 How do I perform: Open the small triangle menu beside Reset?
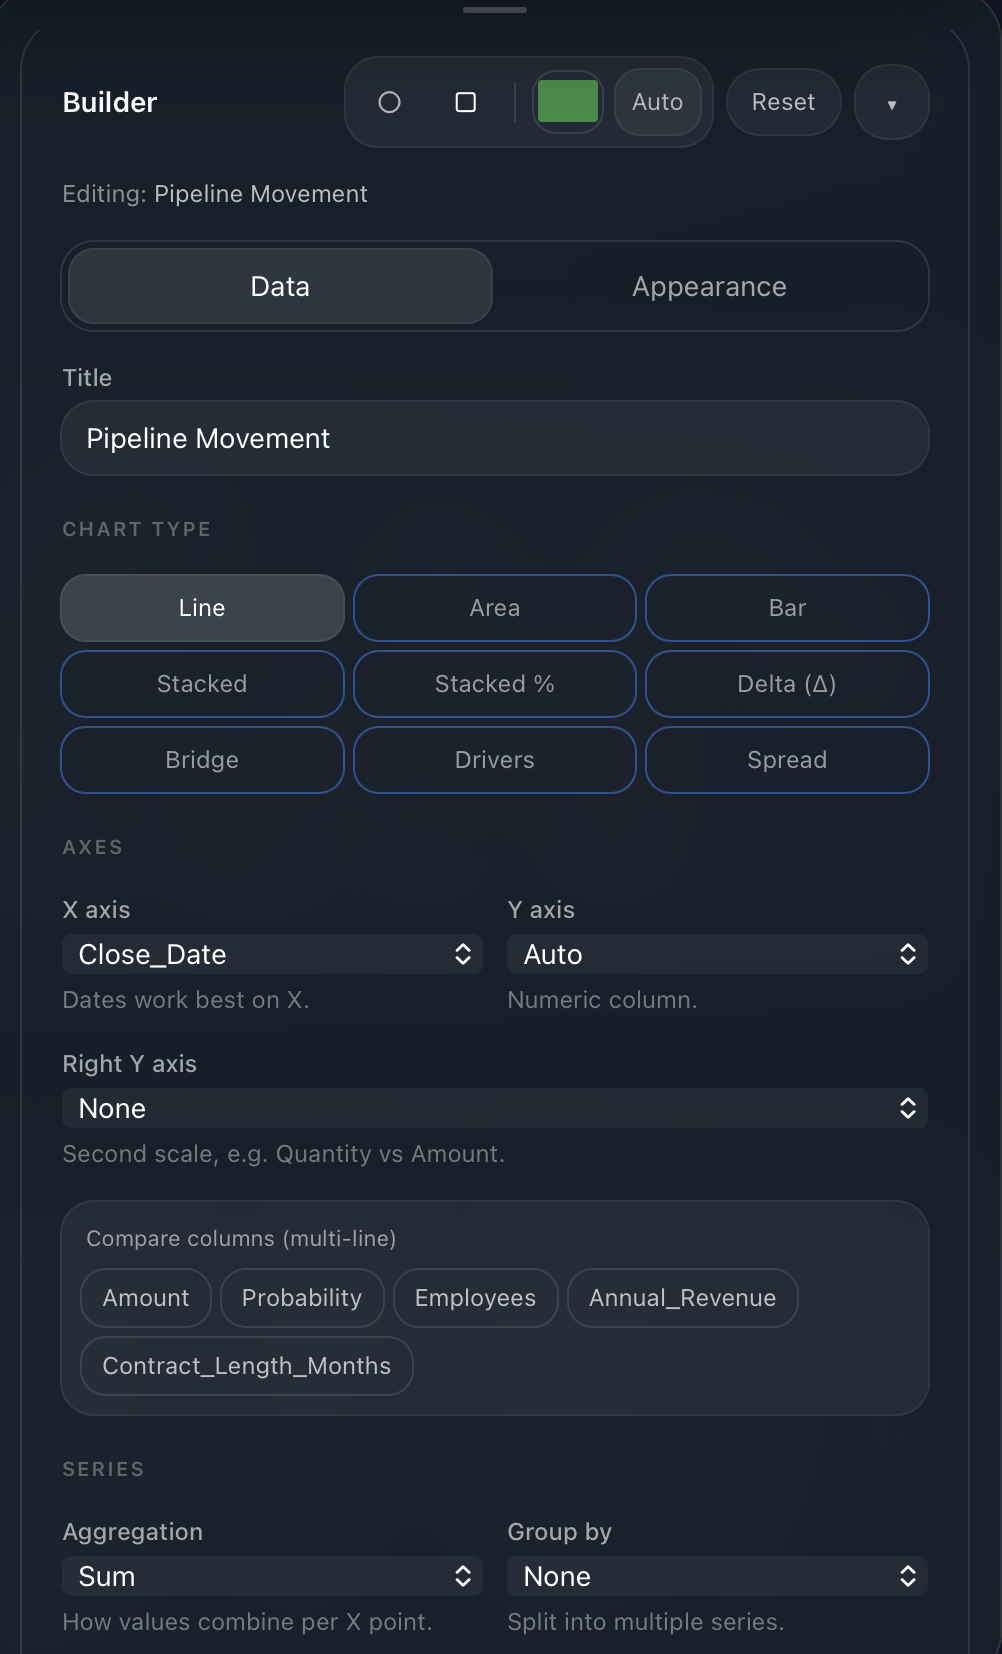point(891,103)
